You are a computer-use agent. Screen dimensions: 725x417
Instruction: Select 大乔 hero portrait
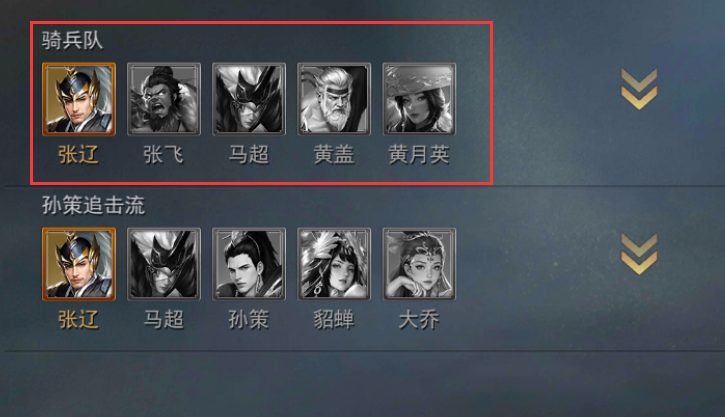(x=419, y=264)
